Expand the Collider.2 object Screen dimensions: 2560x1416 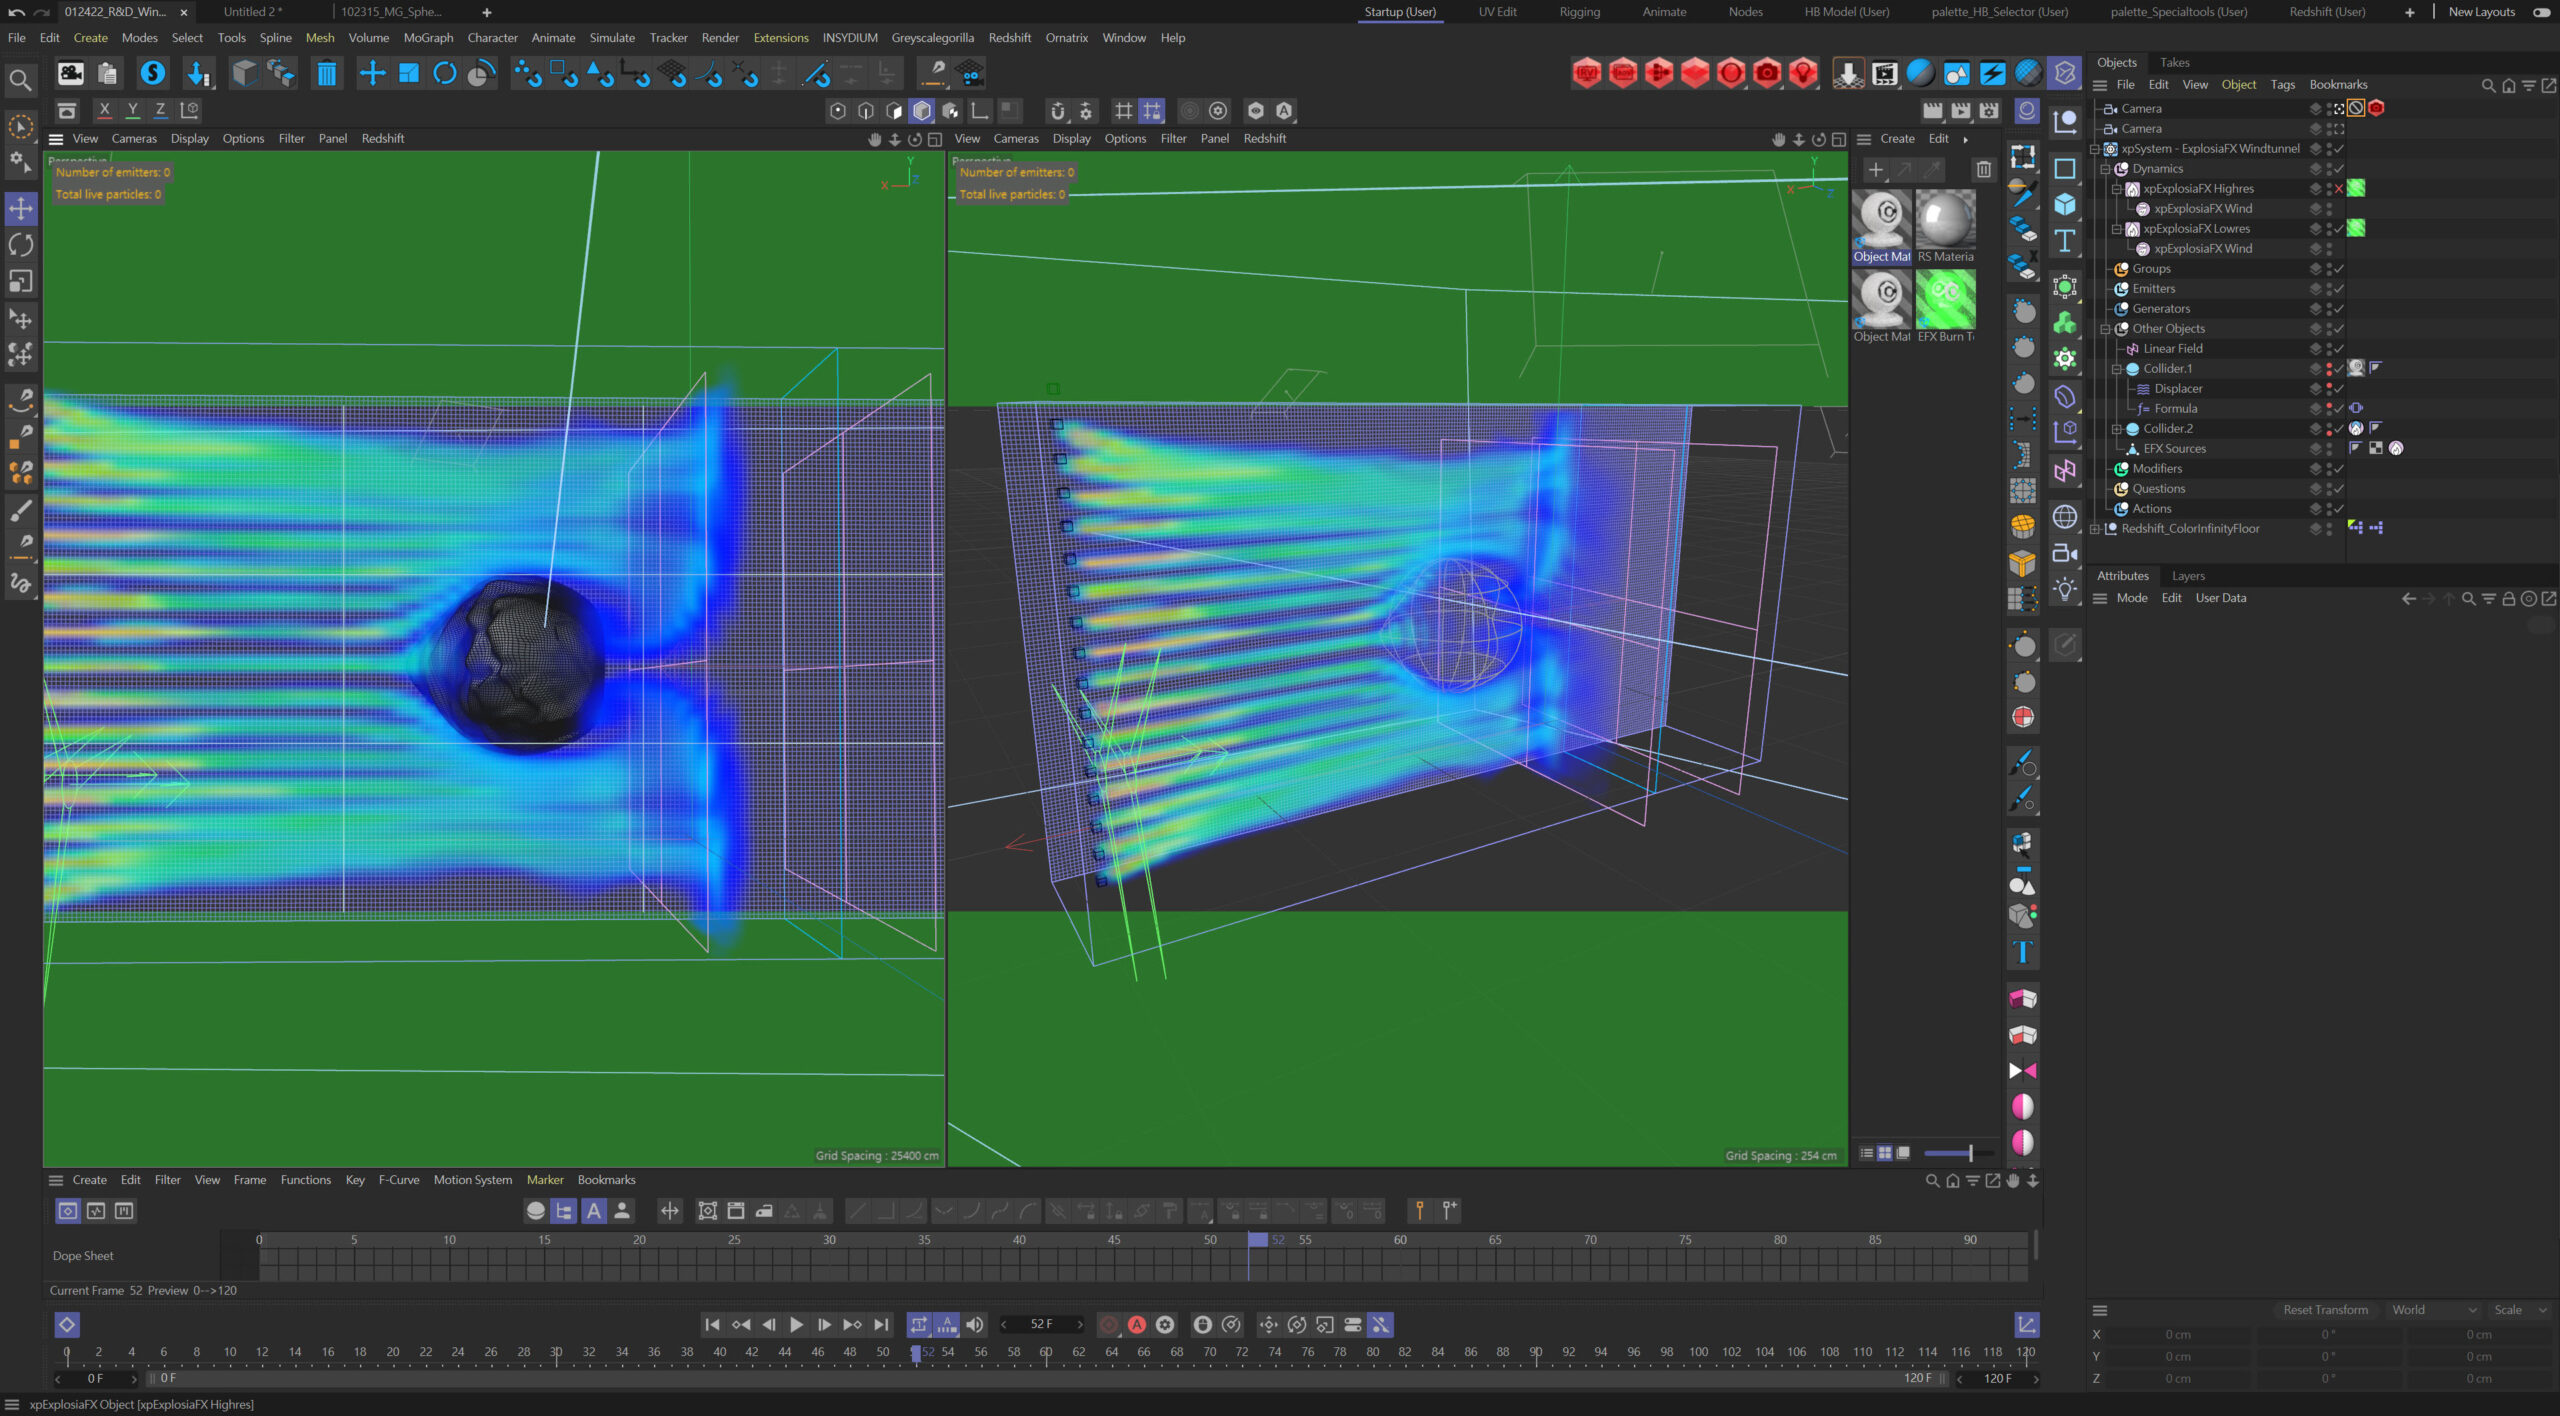(2117, 429)
